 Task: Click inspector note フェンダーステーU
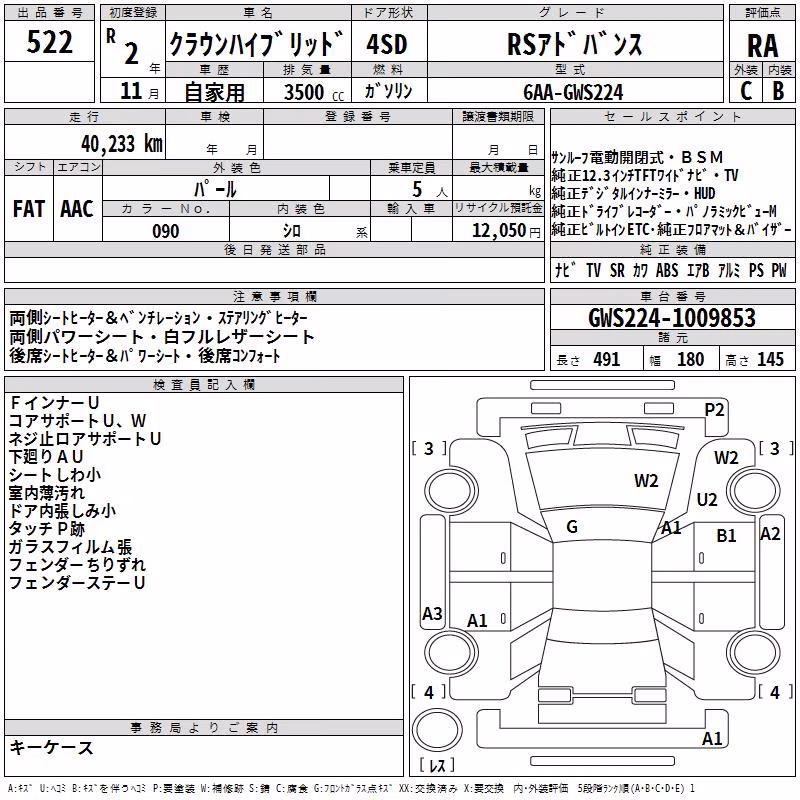[x=77, y=583]
